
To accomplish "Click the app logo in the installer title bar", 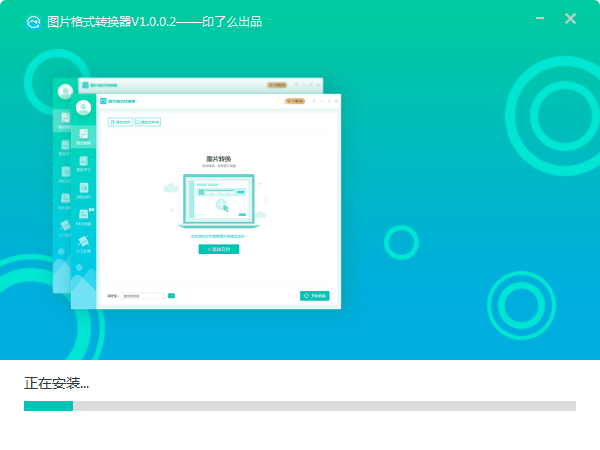I will point(33,20).
